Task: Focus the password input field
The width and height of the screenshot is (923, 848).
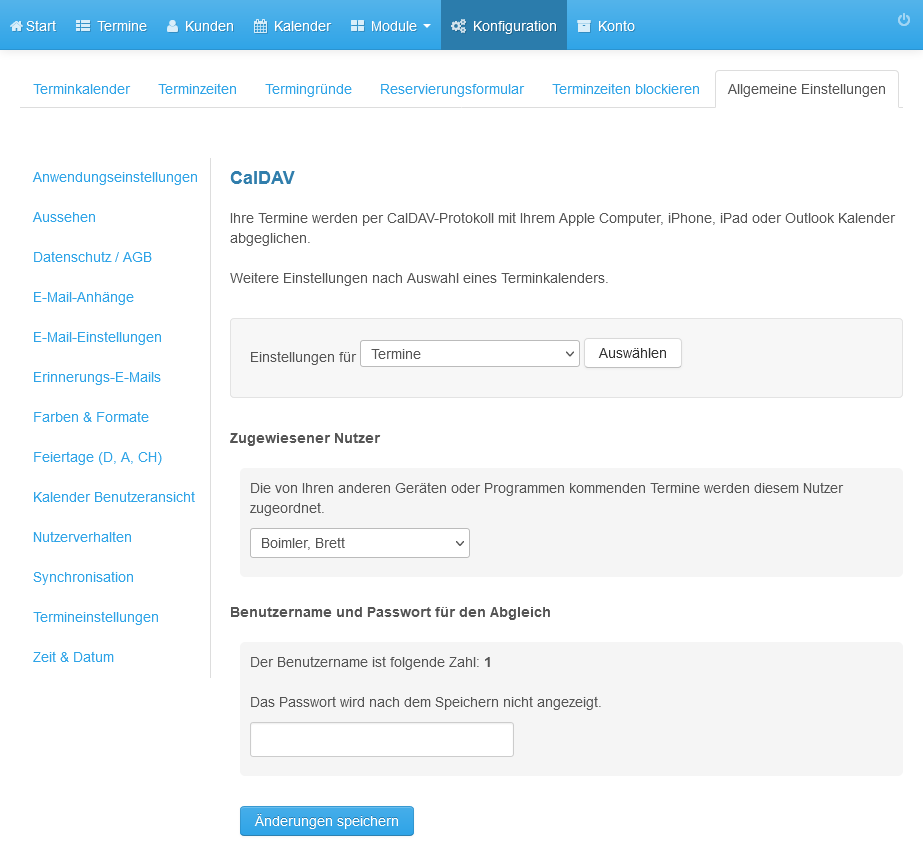Action: [x=382, y=739]
